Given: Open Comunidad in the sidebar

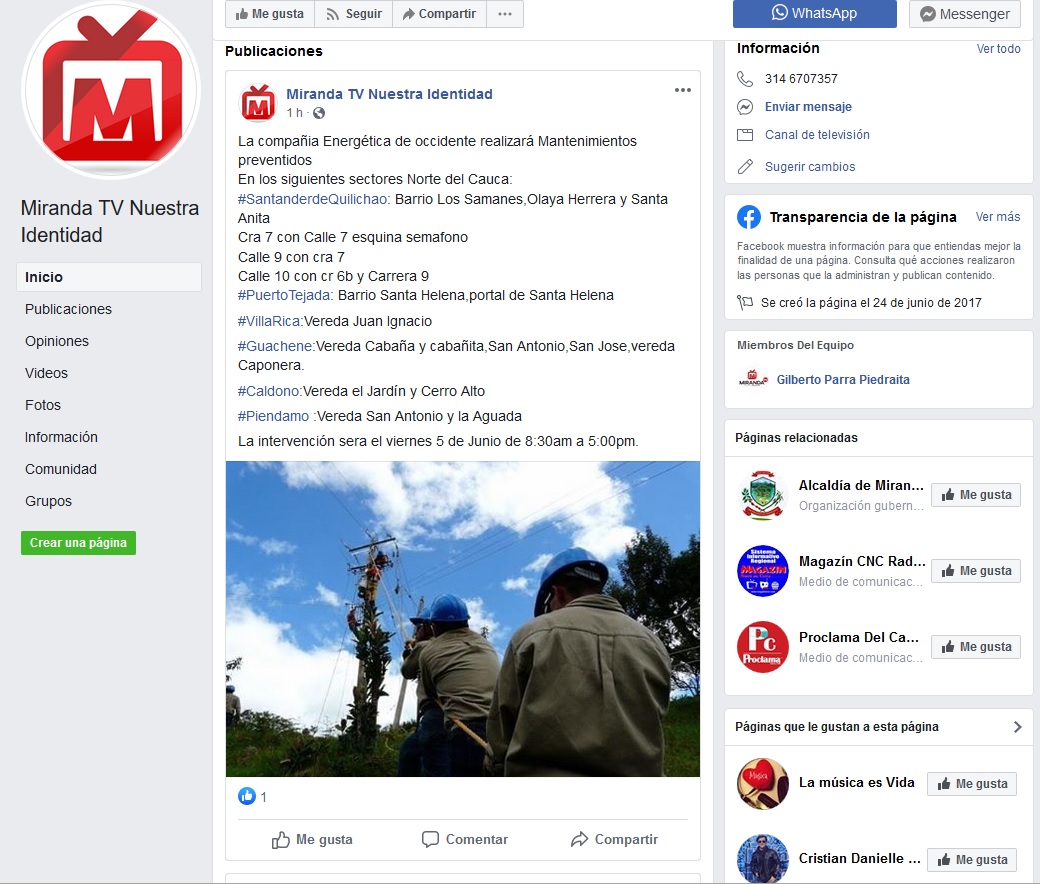Looking at the screenshot, I should click(x=61, y=469).
